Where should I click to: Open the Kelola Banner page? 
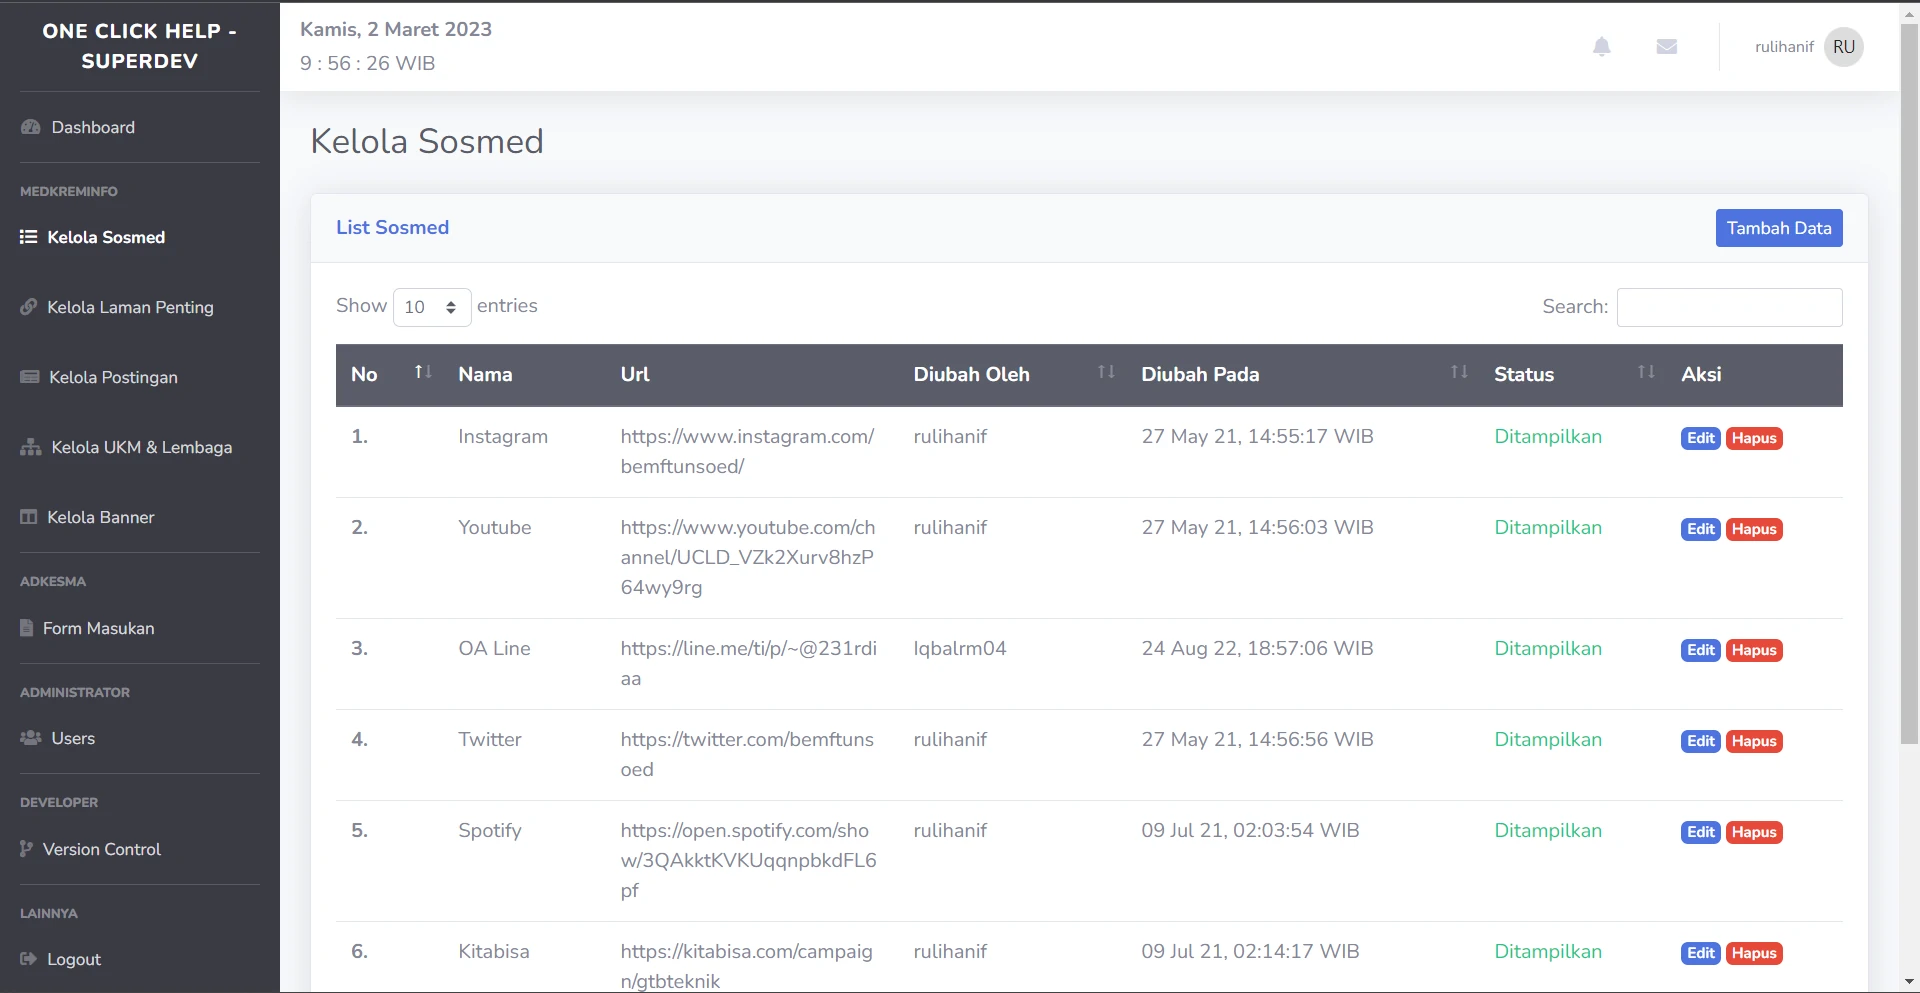100,517
